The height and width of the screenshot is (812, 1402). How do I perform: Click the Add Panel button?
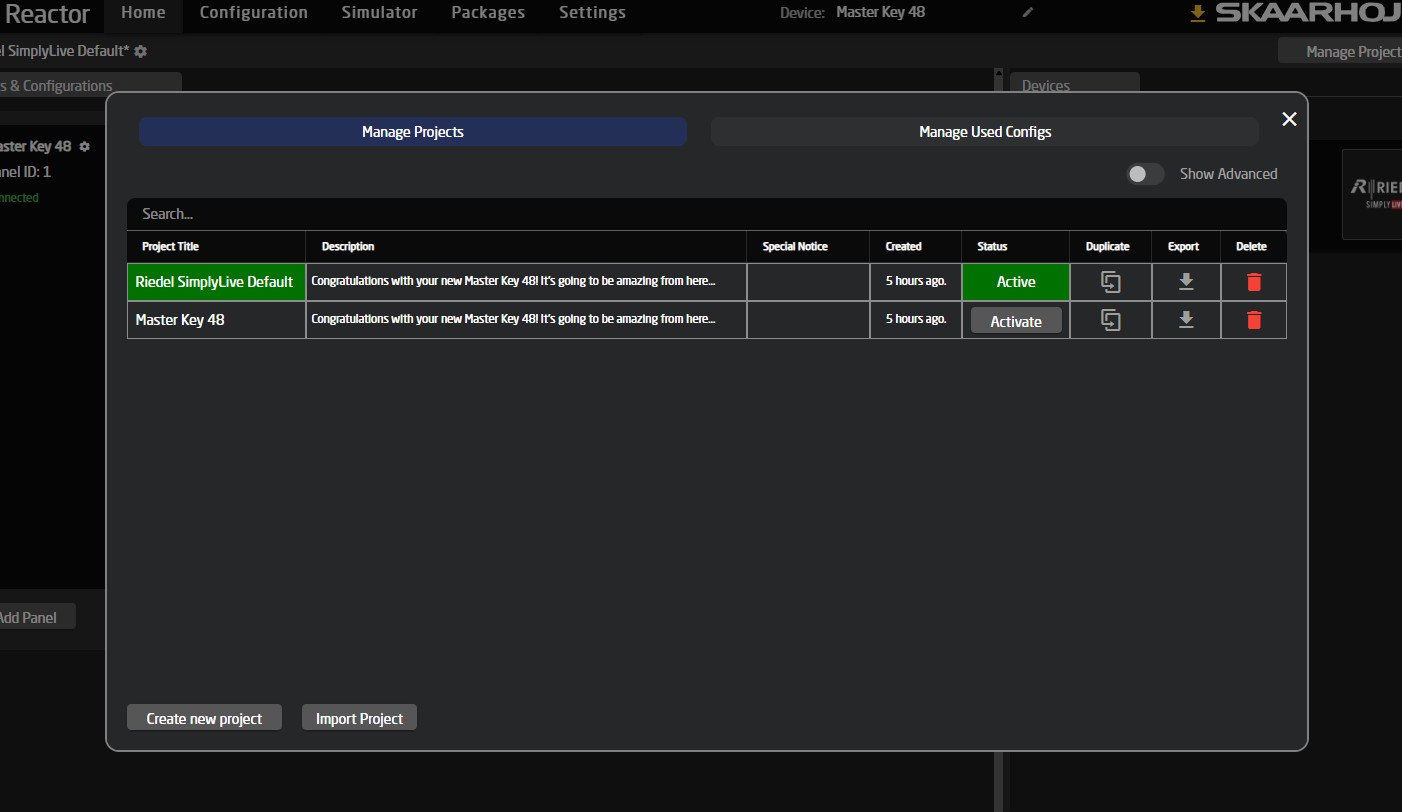tap(36, 617)
